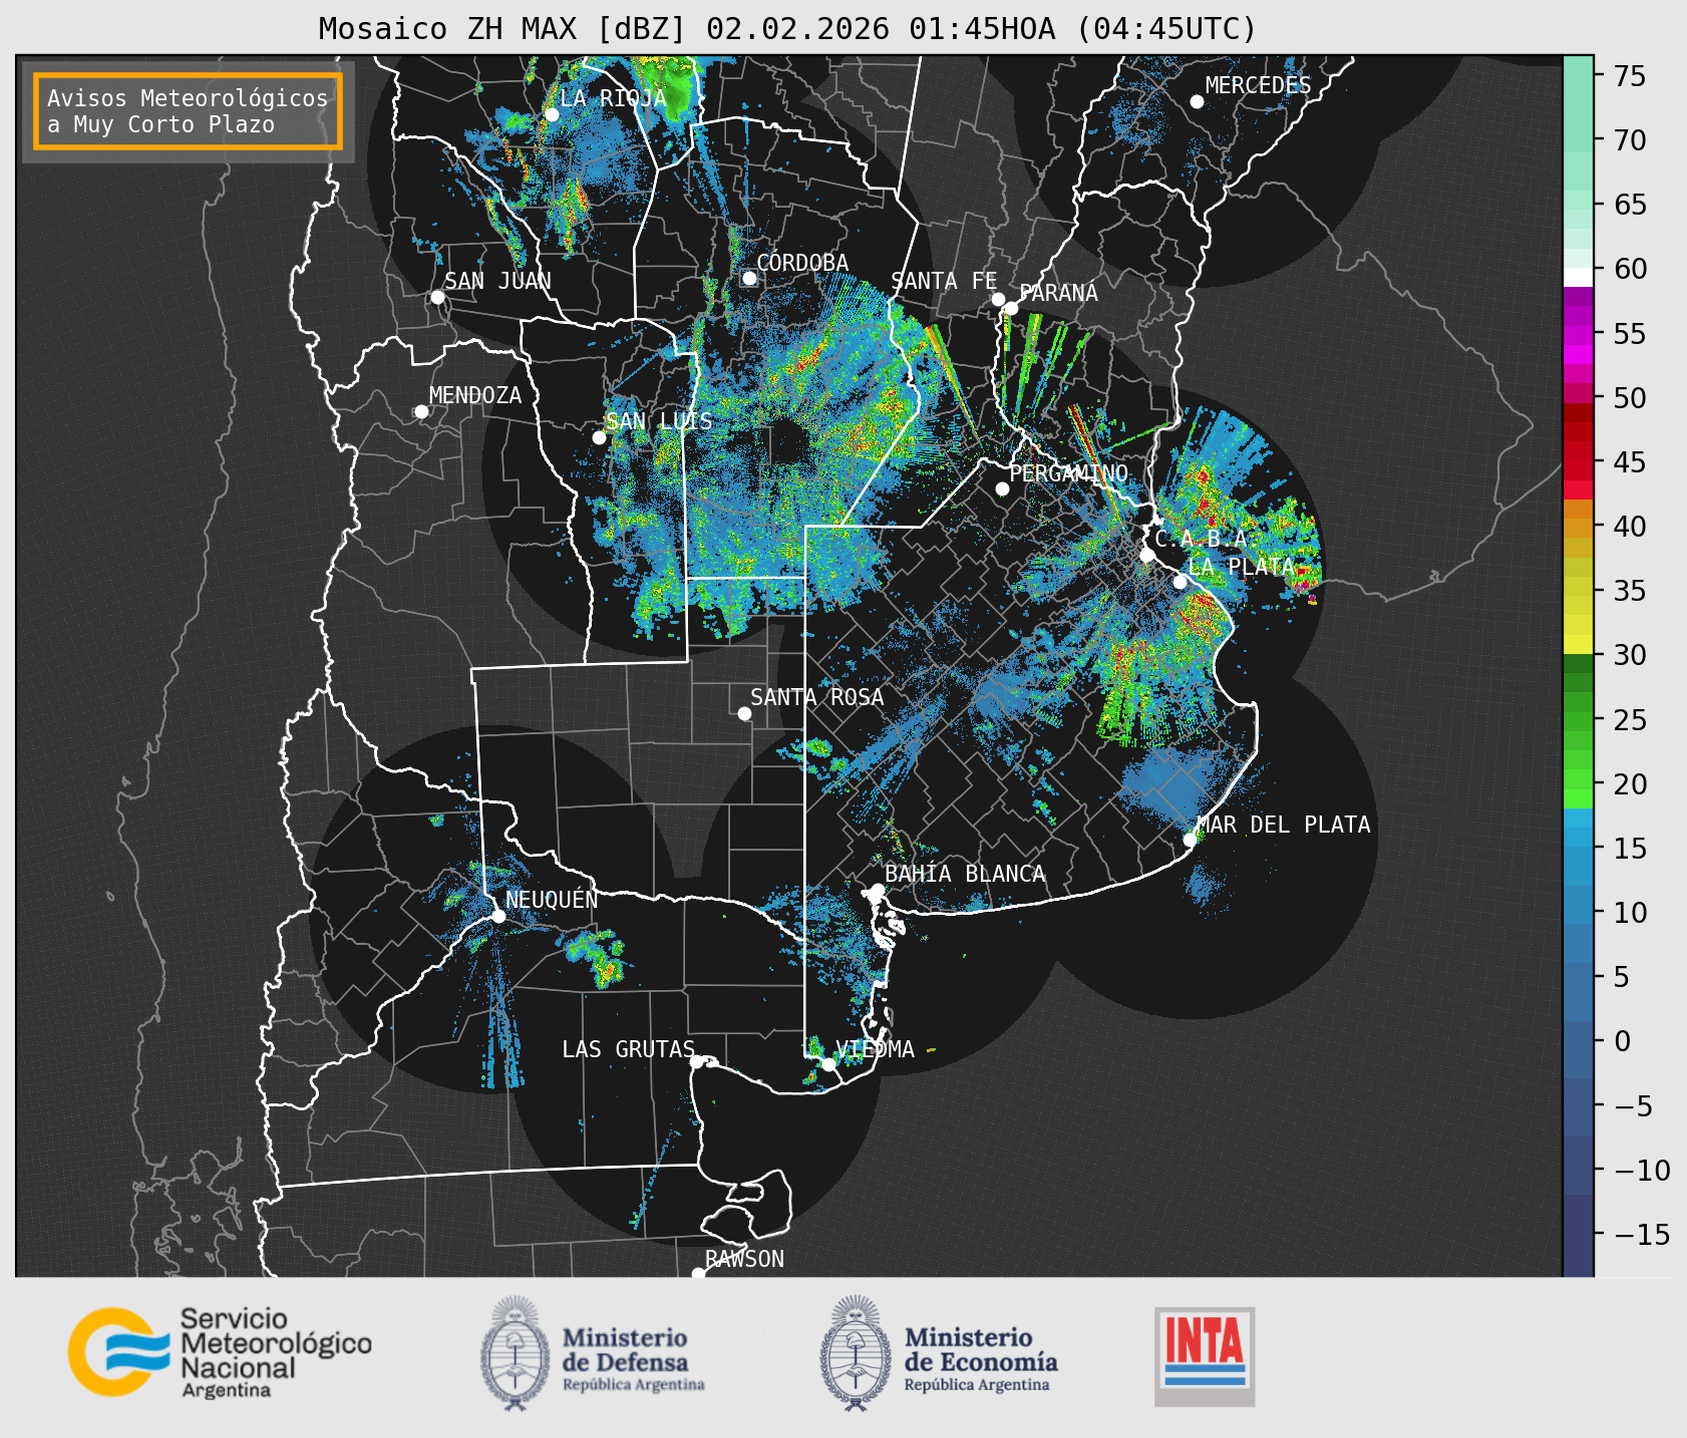
Task: Click the SANTA ROSA label text
Action: [817, 697]
